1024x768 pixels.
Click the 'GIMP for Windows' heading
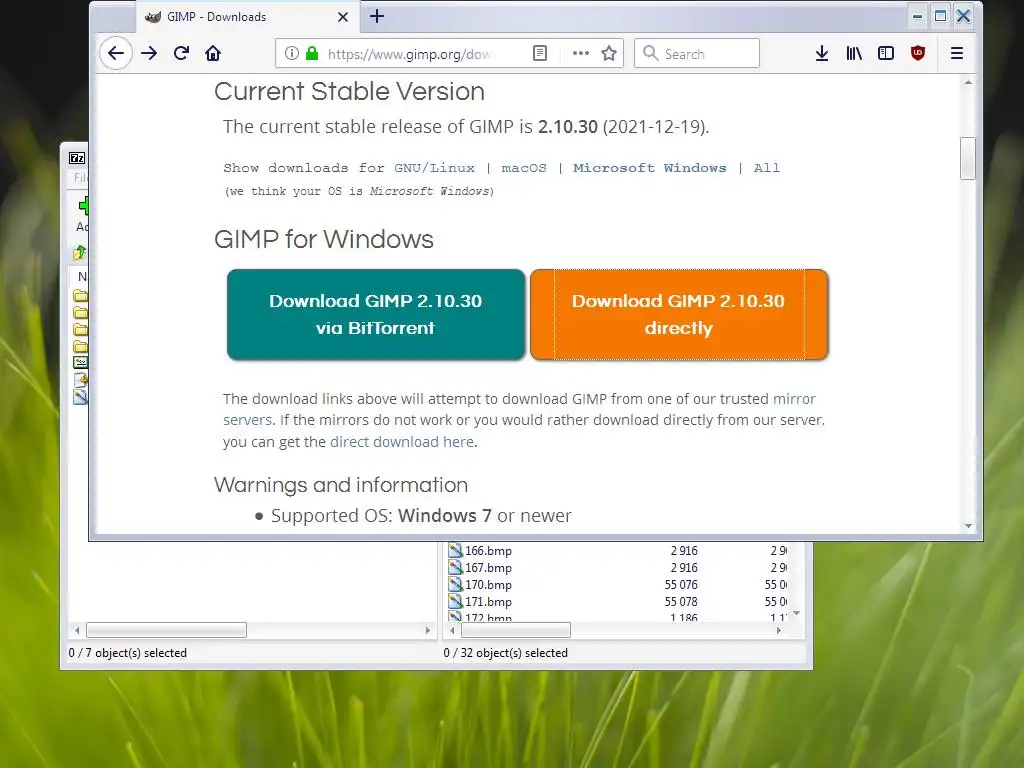(324, 240)
